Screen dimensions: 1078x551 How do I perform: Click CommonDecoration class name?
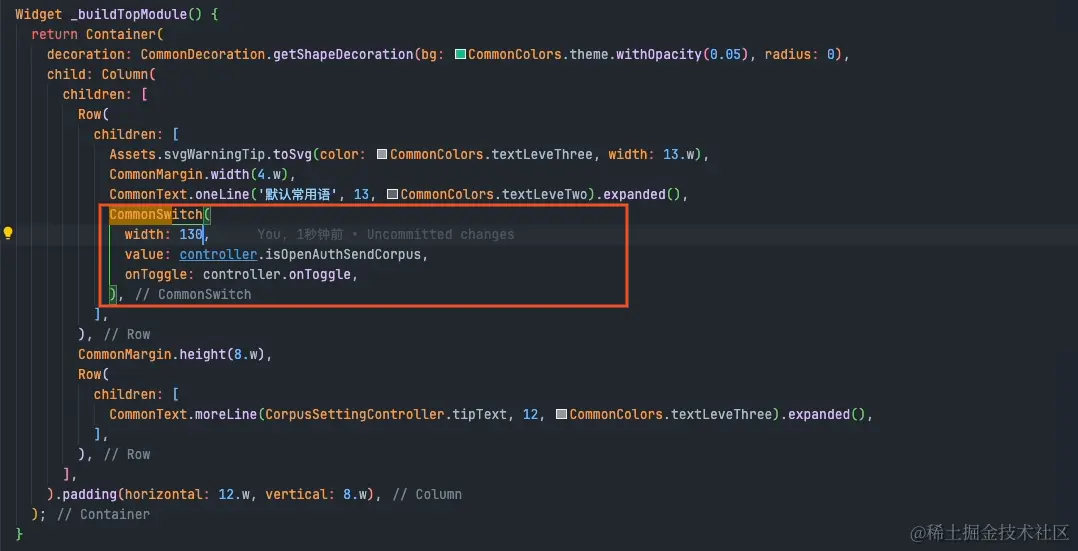click(x=204, y=54)
